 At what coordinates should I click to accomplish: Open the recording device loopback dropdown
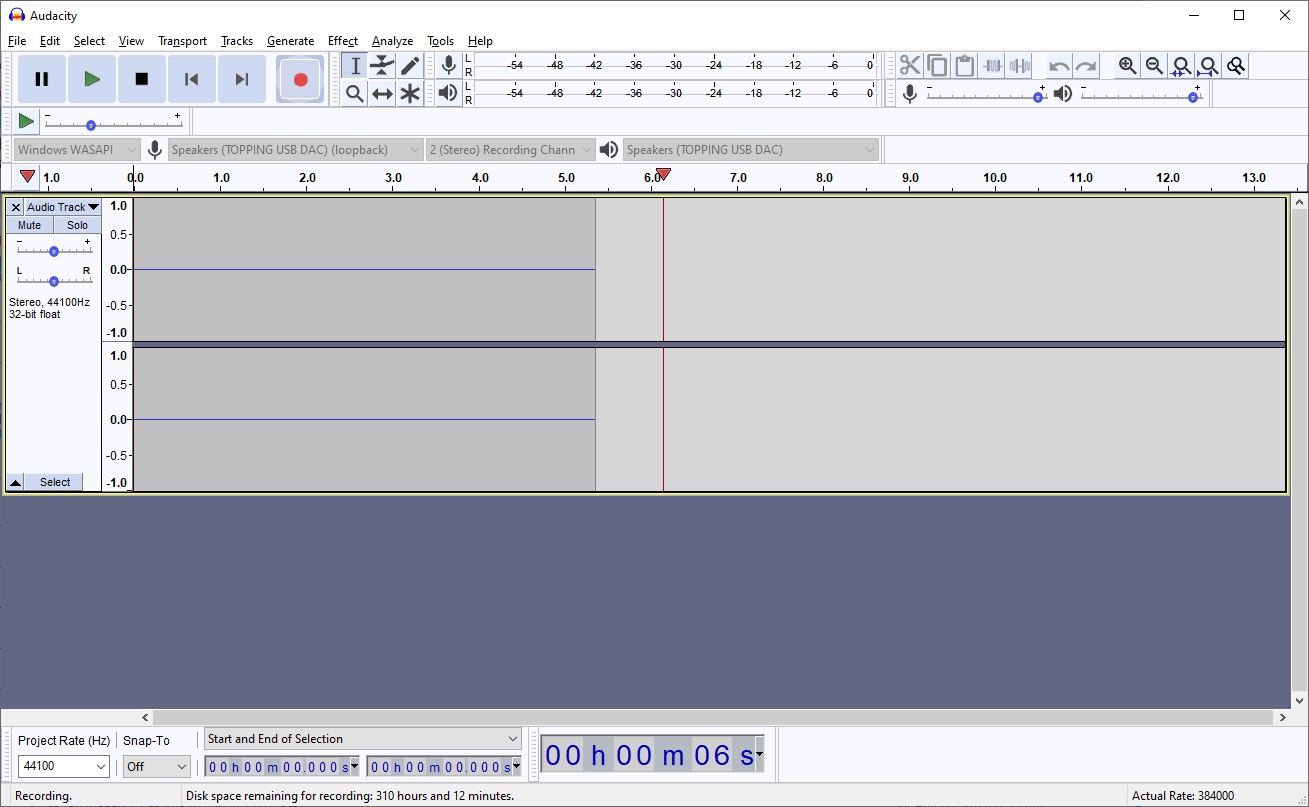pyautogui.click(x=296, y=150)
